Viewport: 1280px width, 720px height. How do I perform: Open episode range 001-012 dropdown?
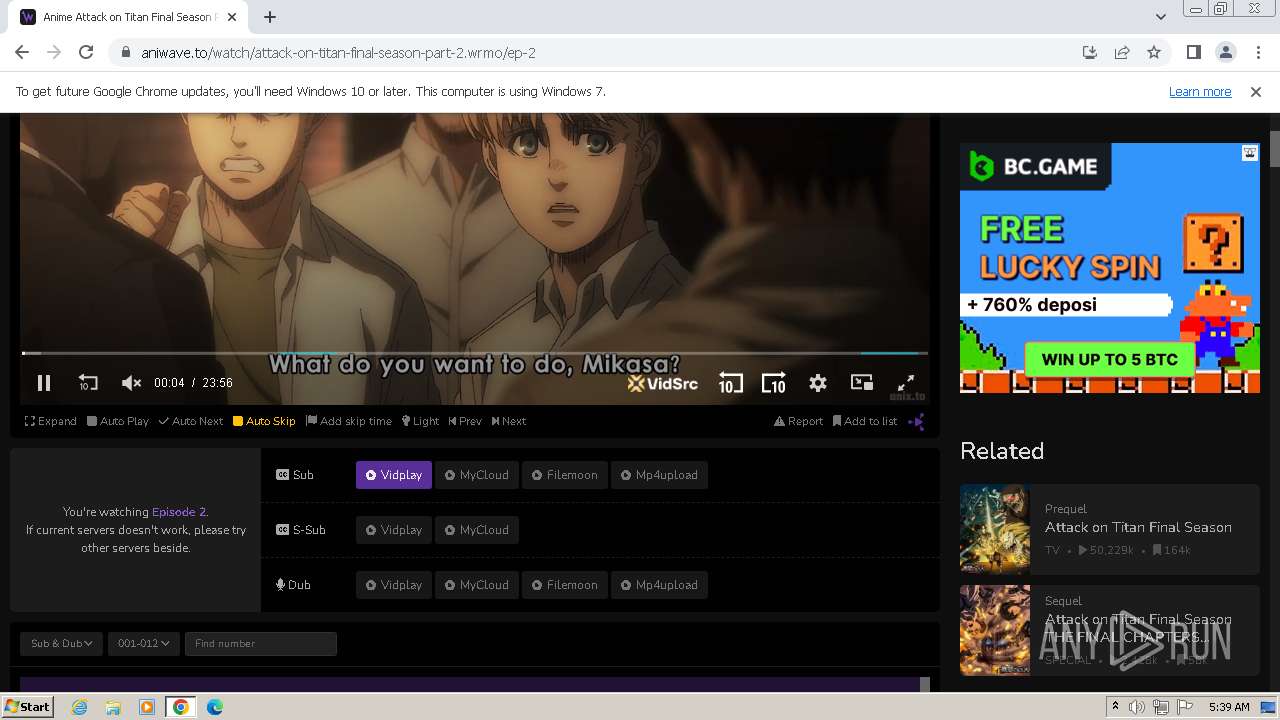(143, 643)
